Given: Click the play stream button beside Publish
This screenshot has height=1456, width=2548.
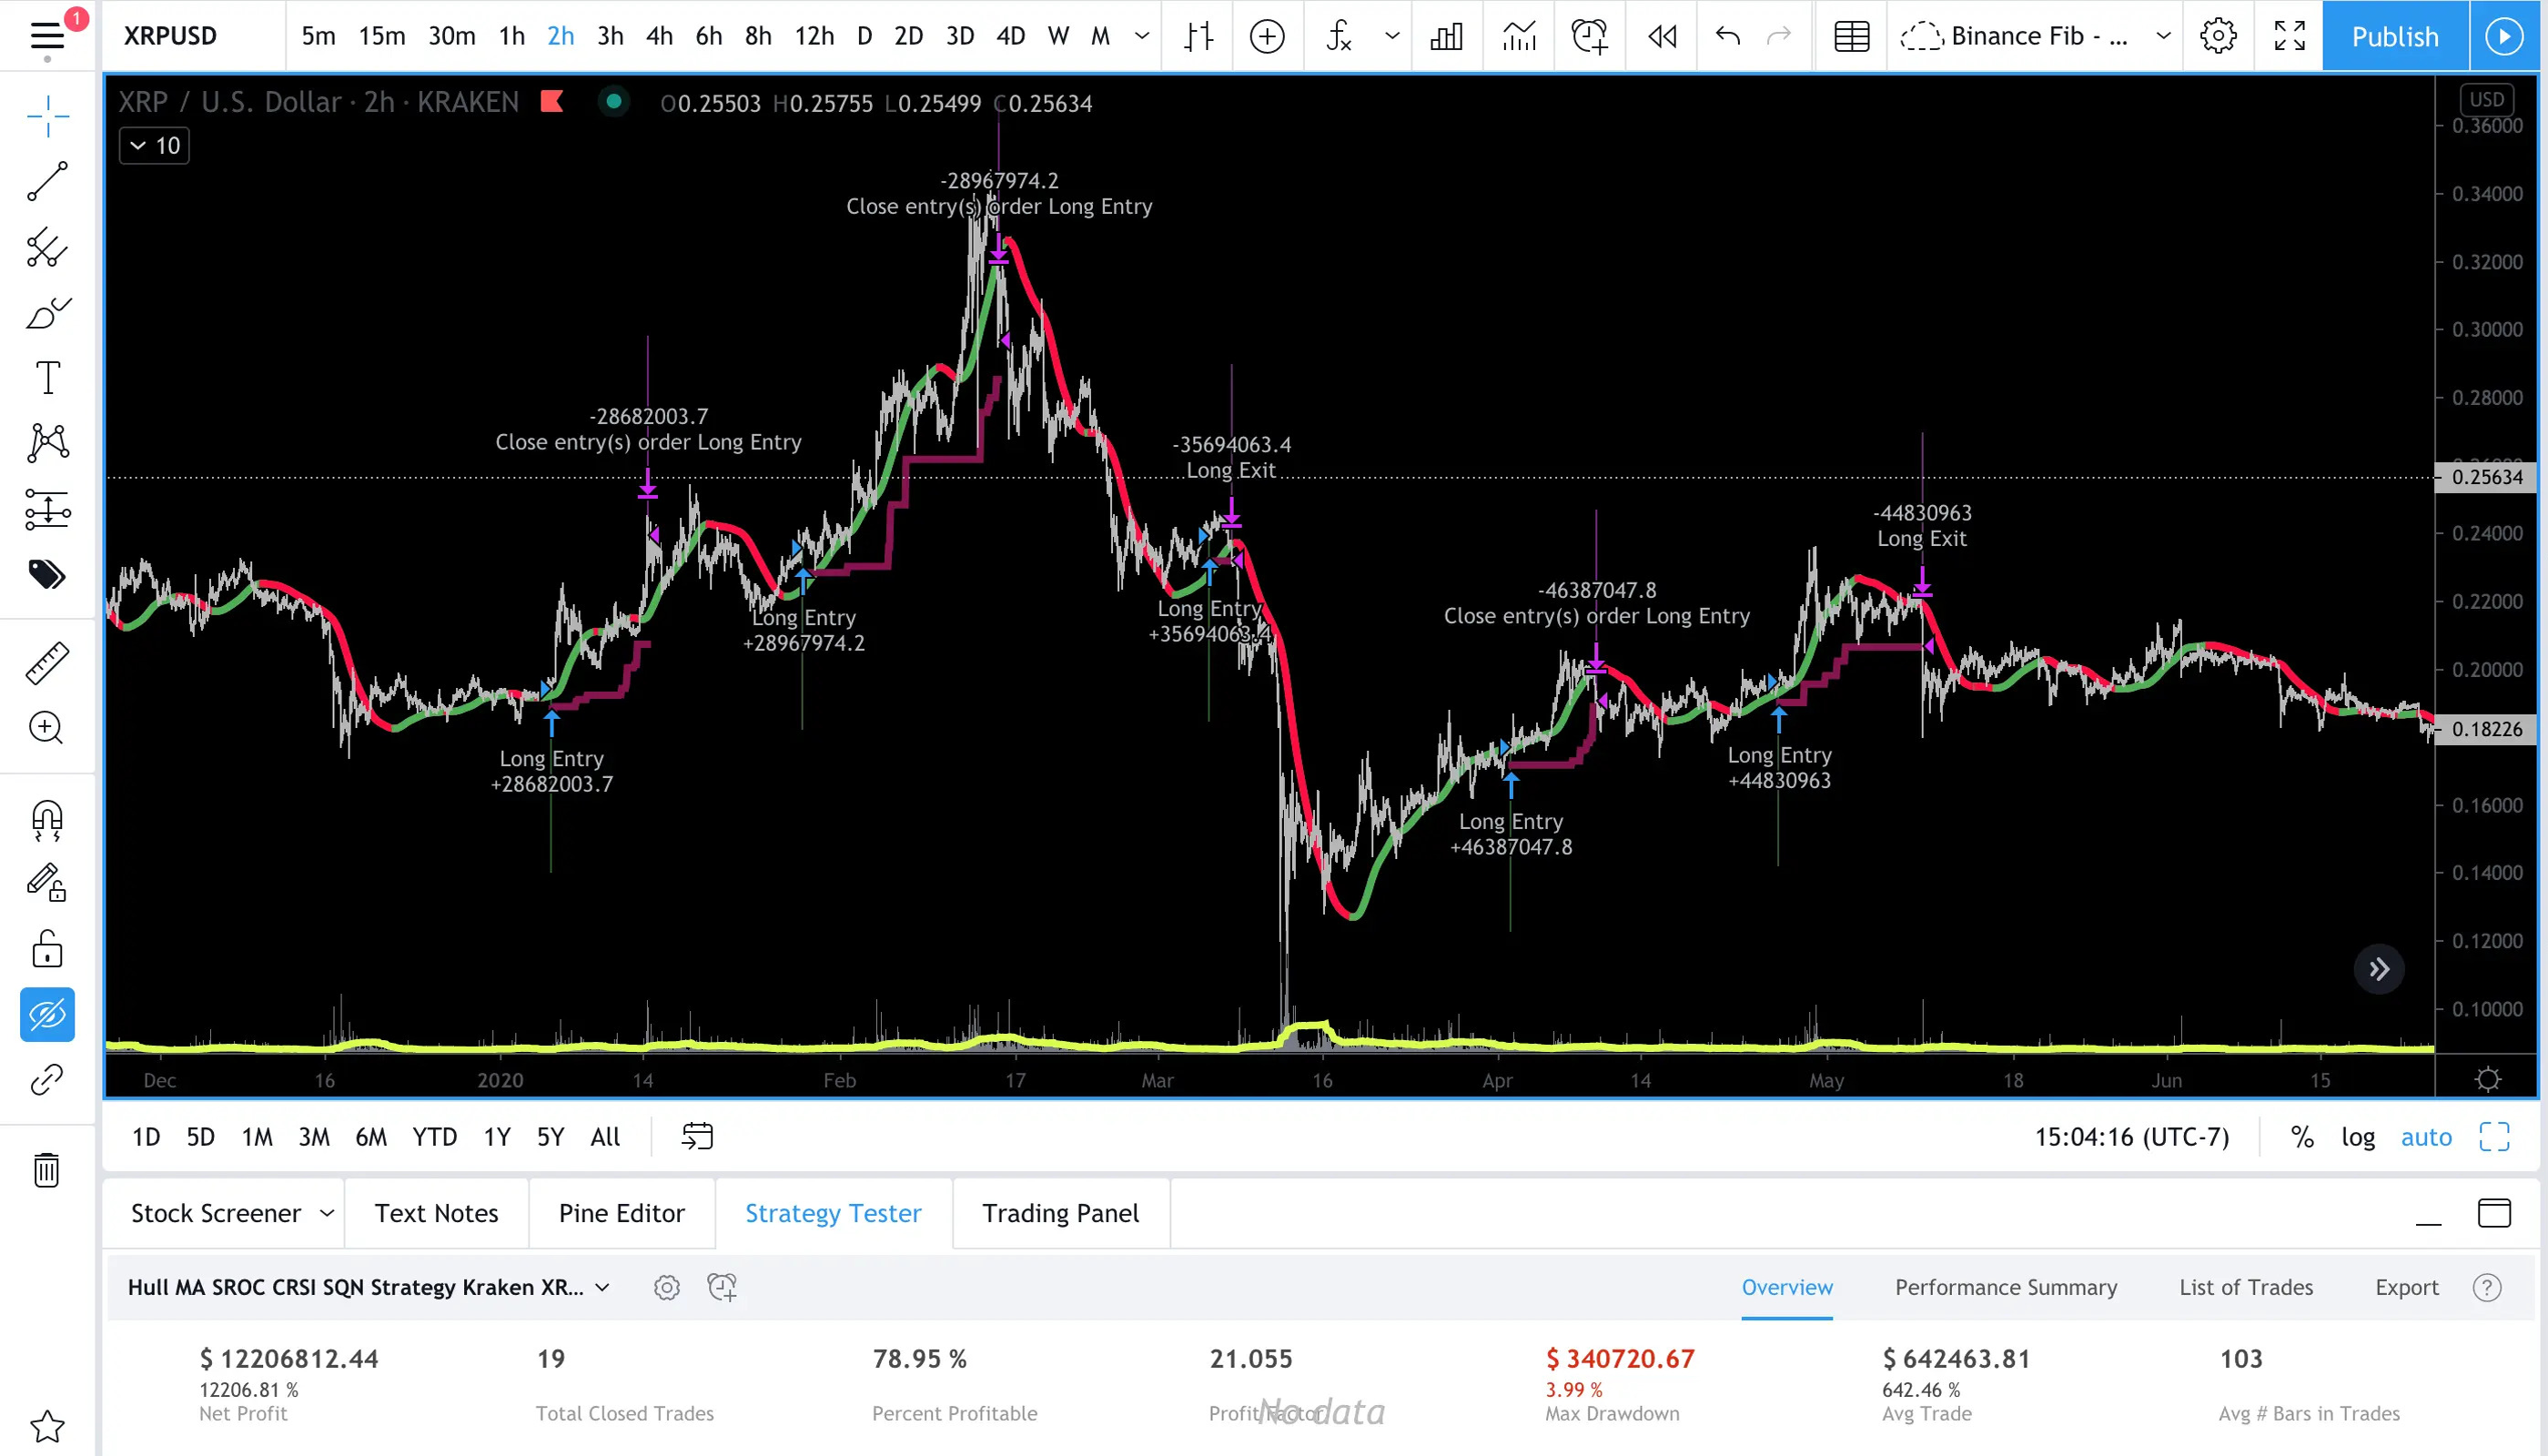Looking at the screenshot, I should (2505, 36).
